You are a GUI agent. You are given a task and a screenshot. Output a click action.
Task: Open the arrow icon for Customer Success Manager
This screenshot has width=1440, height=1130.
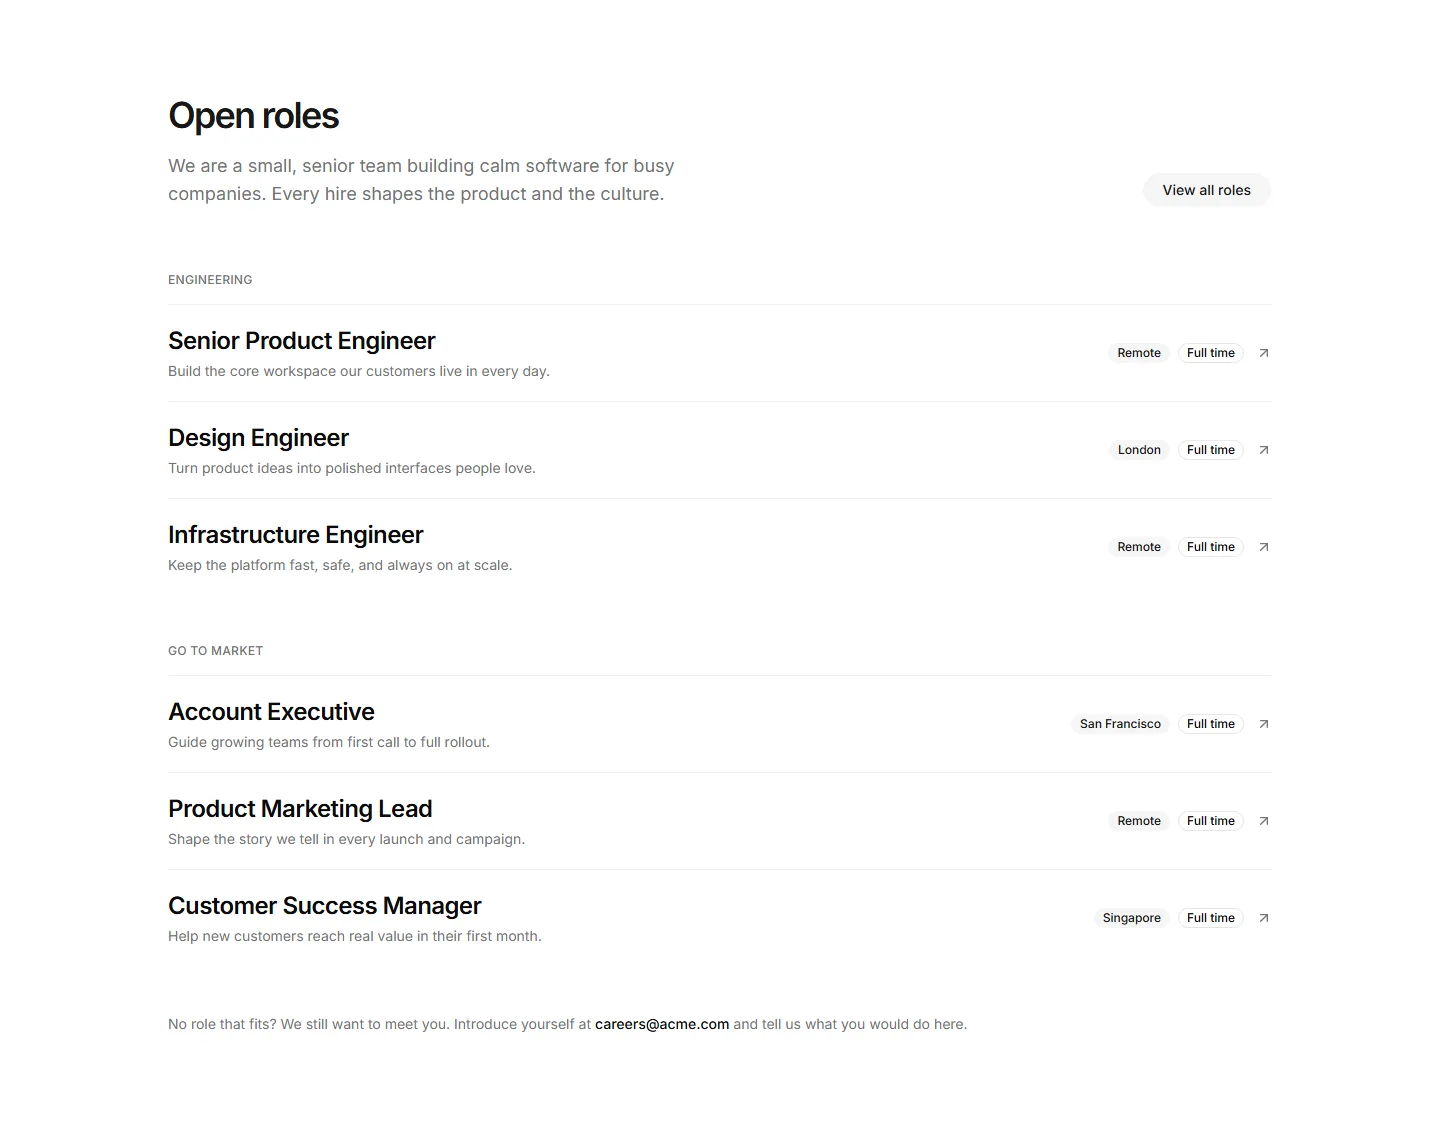(x=1264, y=918)
